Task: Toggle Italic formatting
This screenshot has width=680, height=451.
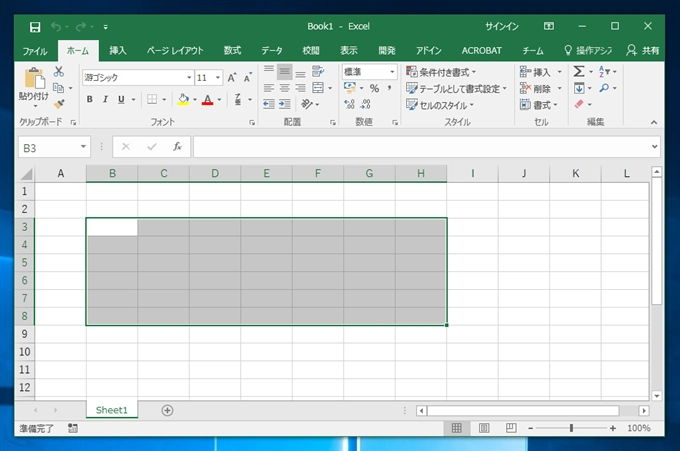Action: tap(105, 99)
